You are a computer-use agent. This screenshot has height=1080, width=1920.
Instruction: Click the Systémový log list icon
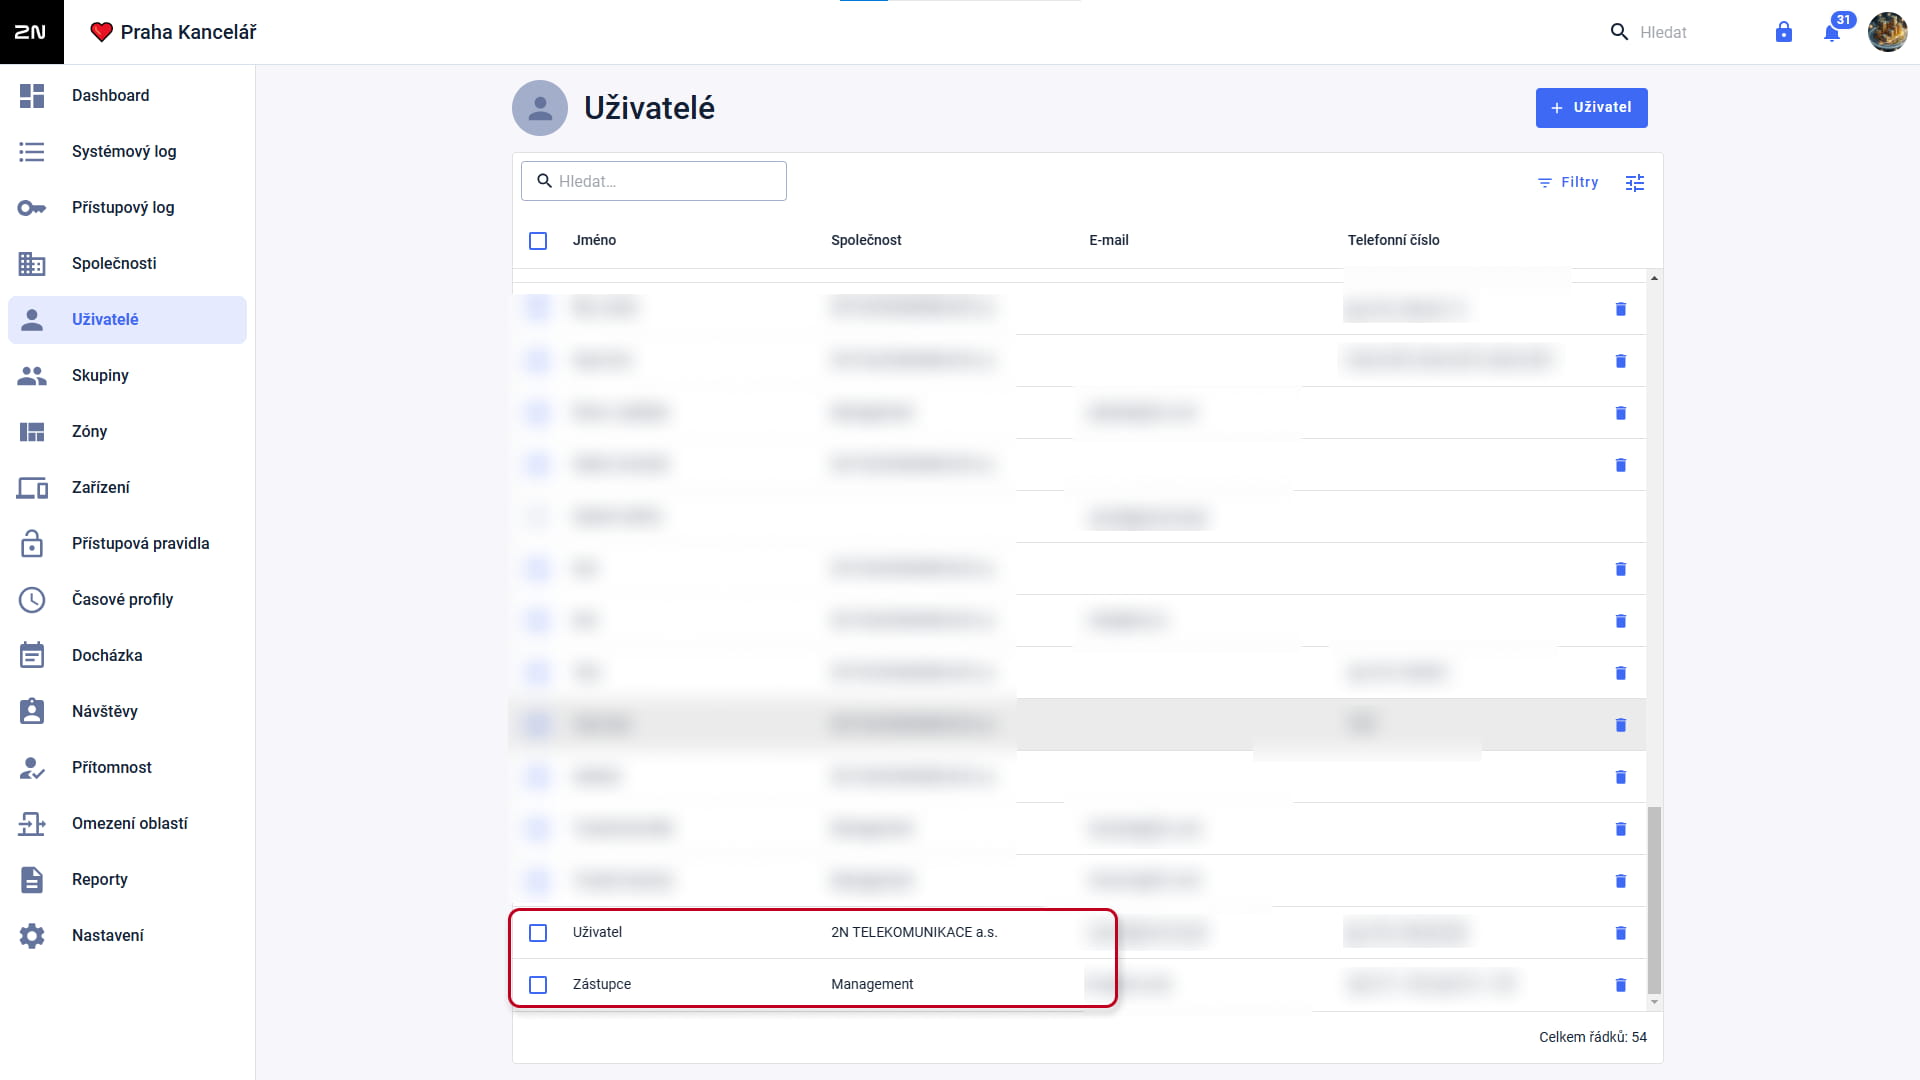32,152
